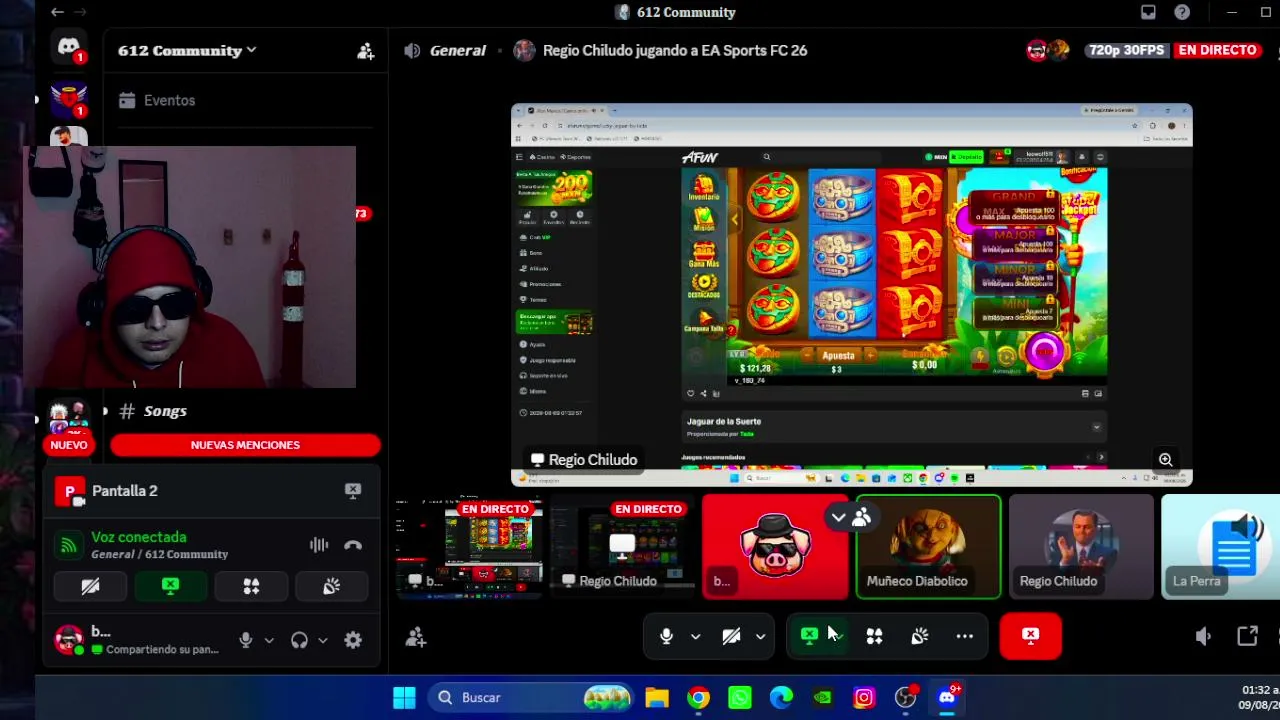
Task: Toggle camera in the call bar
Action: tap(731, 636)
